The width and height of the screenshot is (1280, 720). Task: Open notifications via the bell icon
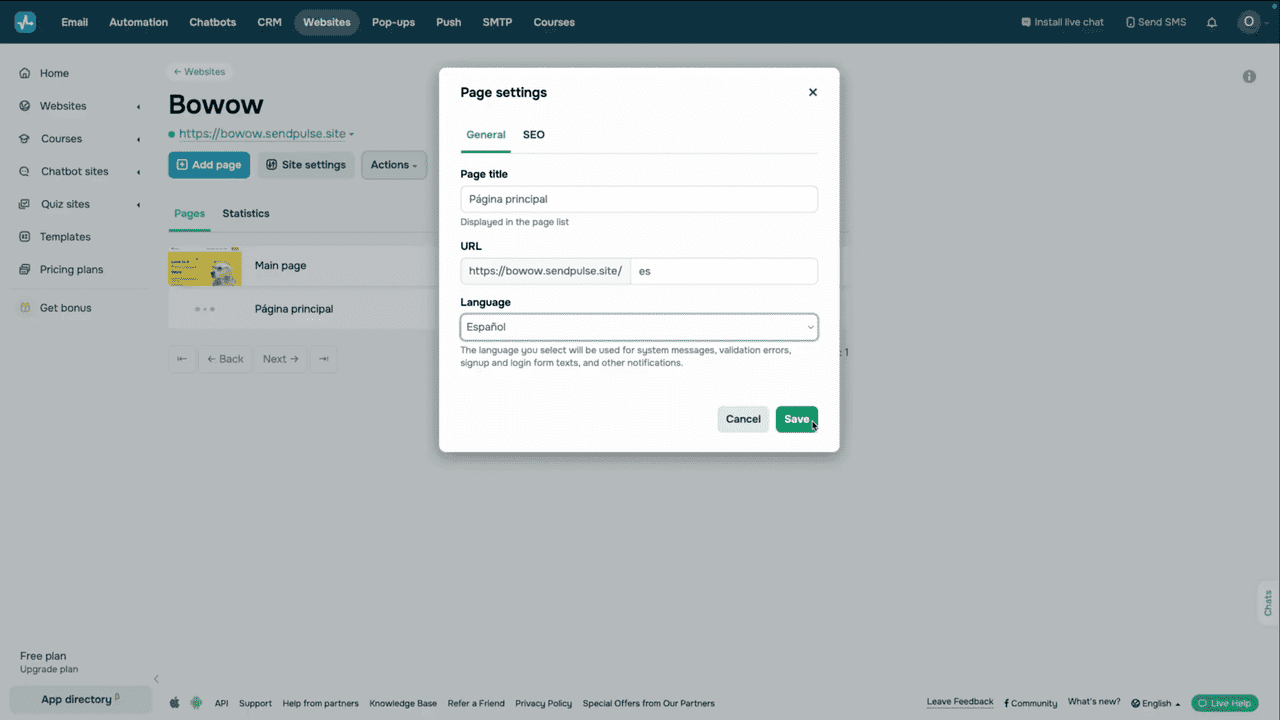1211,22
